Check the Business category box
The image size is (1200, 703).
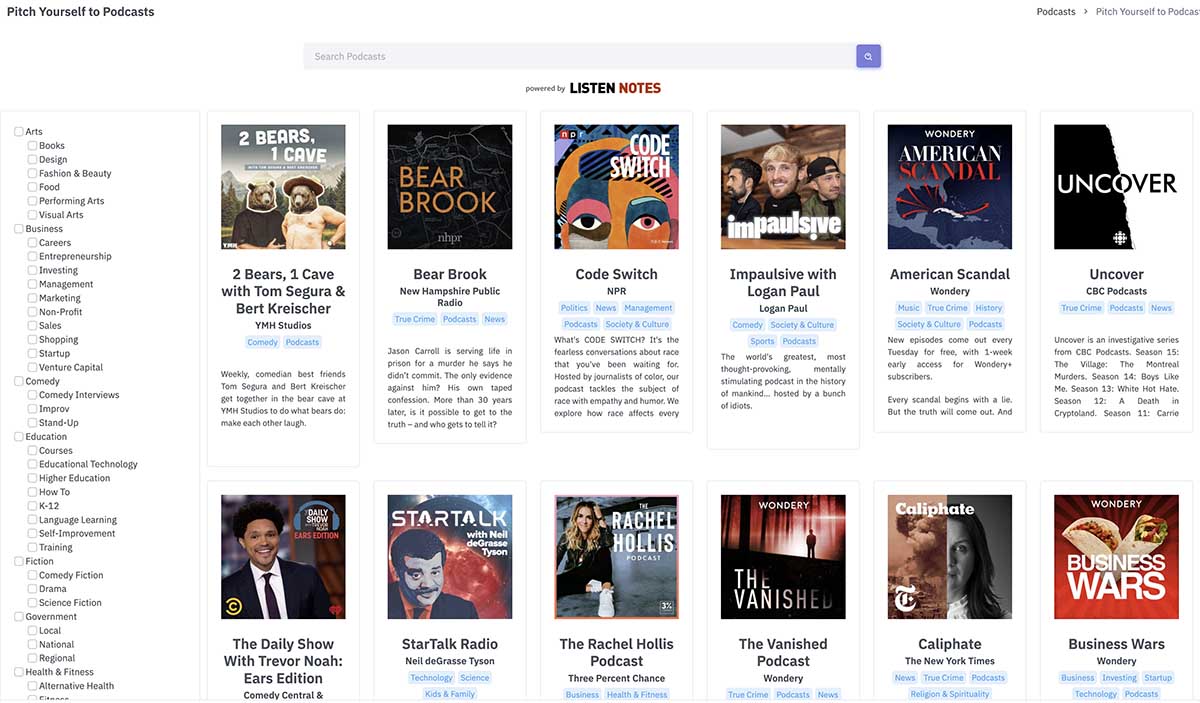[x=19, y=229]
